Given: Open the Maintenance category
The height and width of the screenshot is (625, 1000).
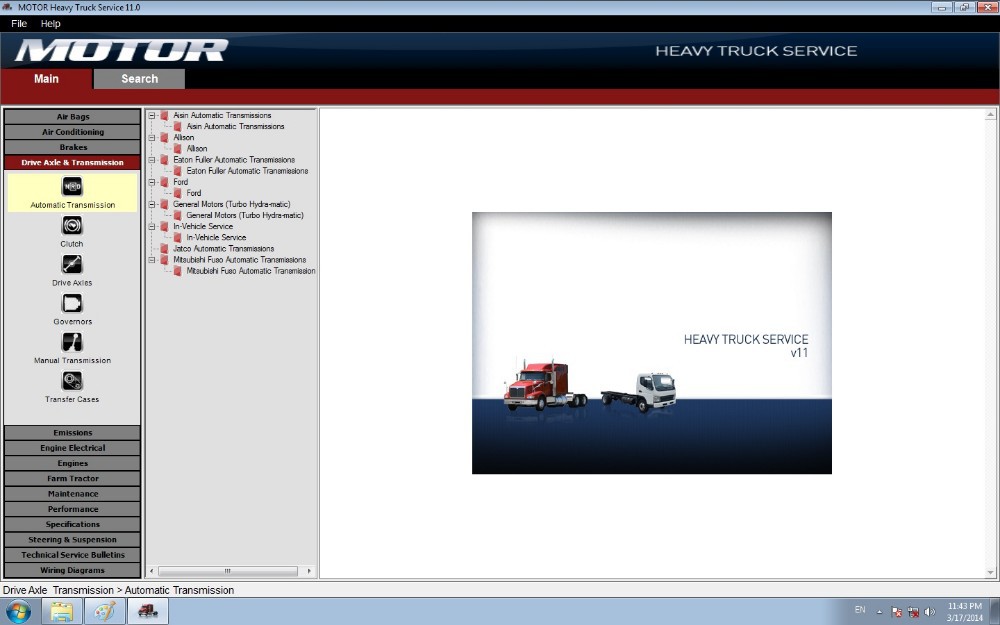Looking at the screenshot, I should point(73,494).
